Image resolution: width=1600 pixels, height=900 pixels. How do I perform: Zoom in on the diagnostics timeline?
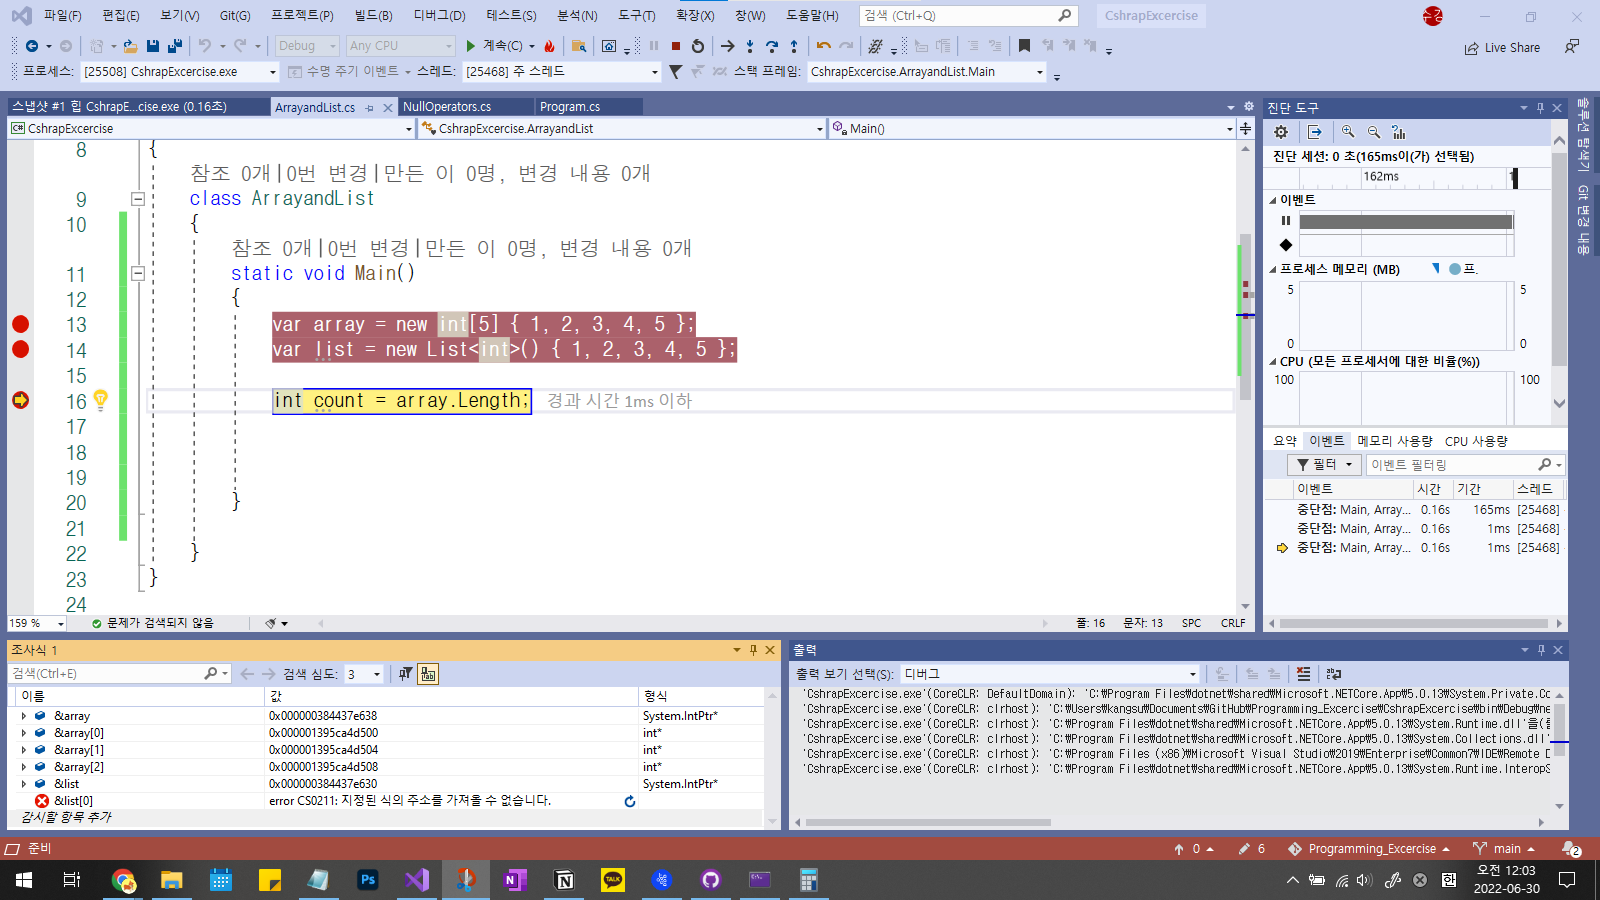(x=1348, y=132)
